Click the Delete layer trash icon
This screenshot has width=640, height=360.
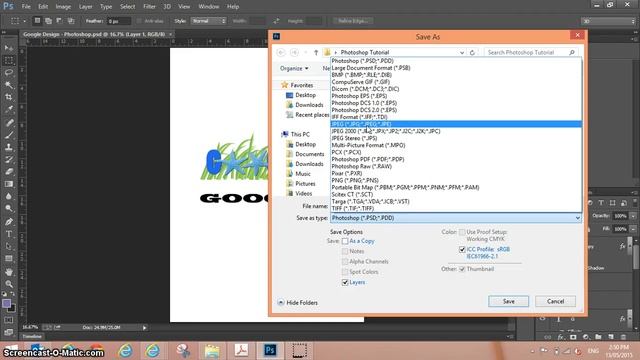click(623, 337)
